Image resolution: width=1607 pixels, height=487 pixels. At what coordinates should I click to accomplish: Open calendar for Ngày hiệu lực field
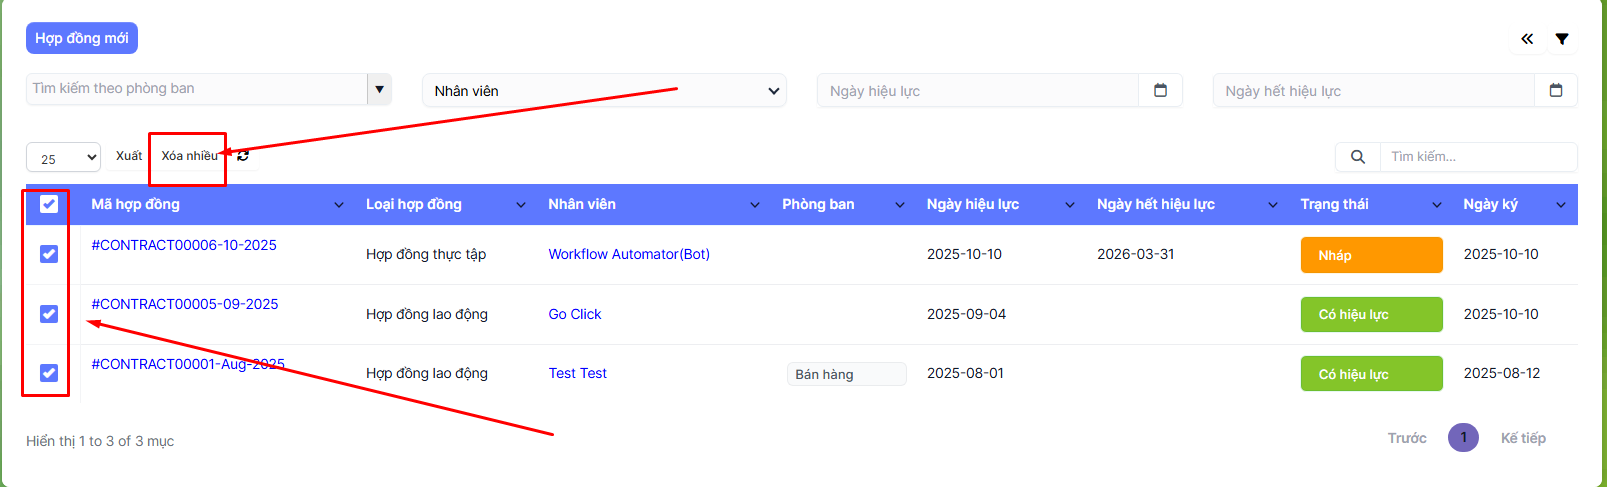coord(1160,90)
